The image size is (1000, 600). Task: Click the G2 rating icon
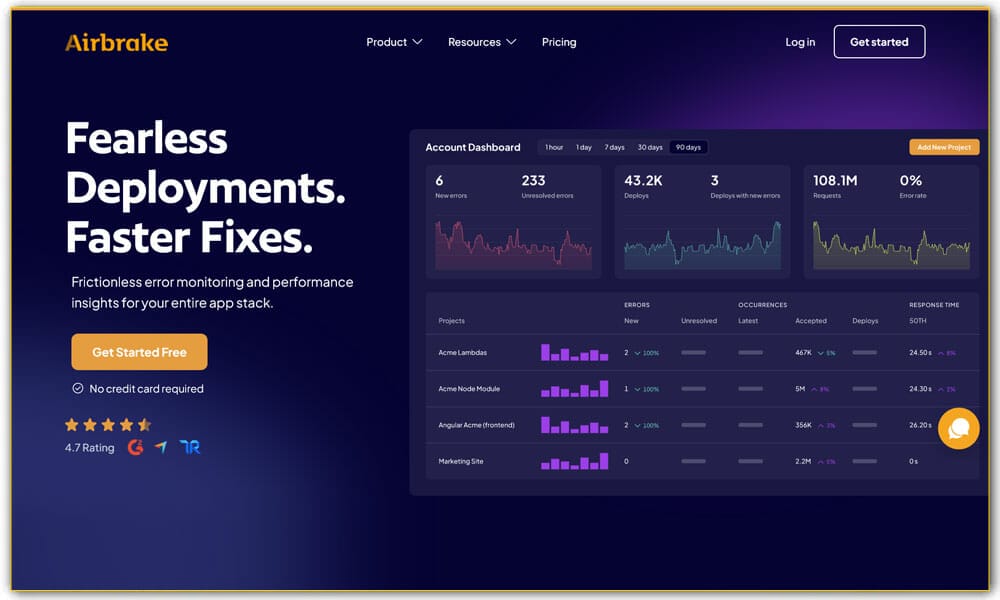point(137,448)
